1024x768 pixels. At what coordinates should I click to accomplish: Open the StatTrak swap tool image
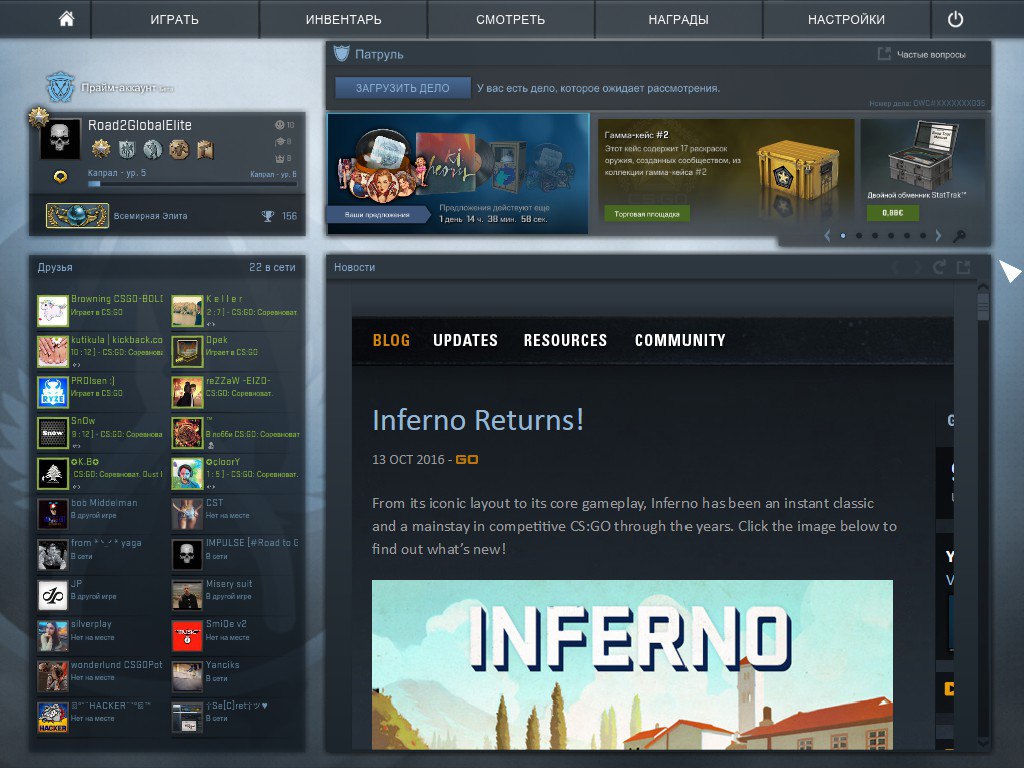tap(923, 155)
